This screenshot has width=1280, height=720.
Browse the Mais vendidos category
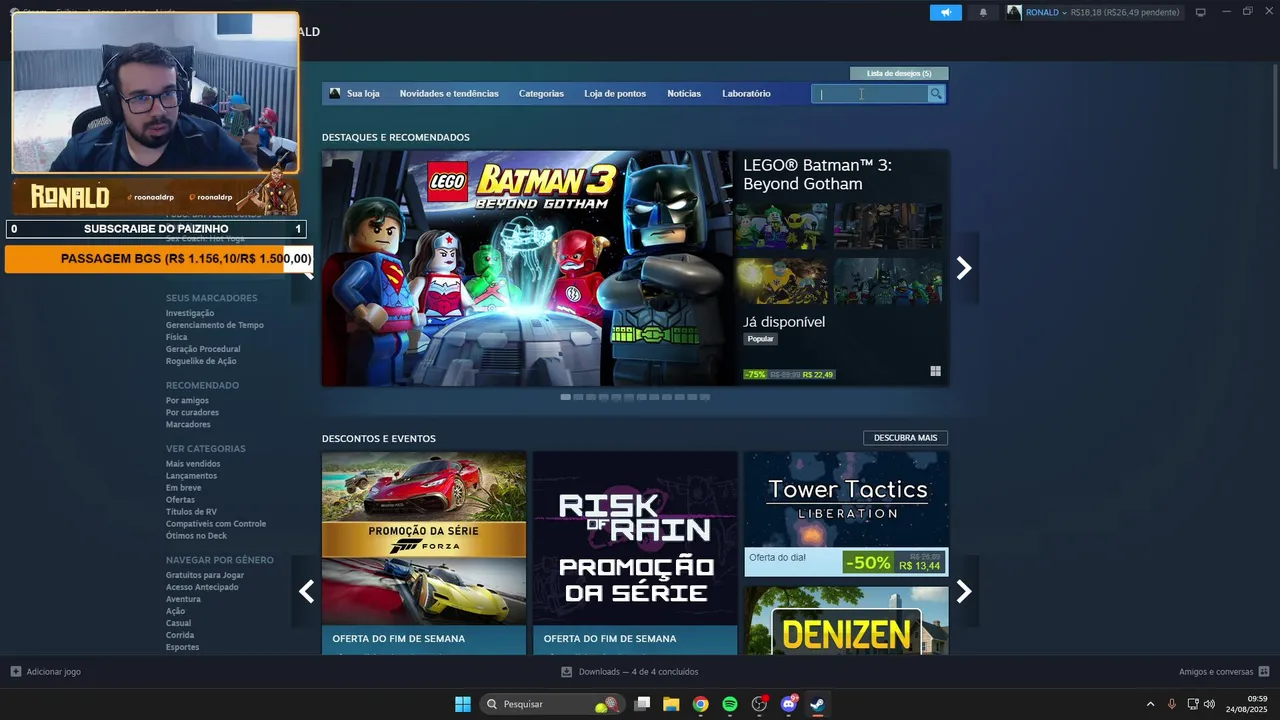click(x=193, y=464)
